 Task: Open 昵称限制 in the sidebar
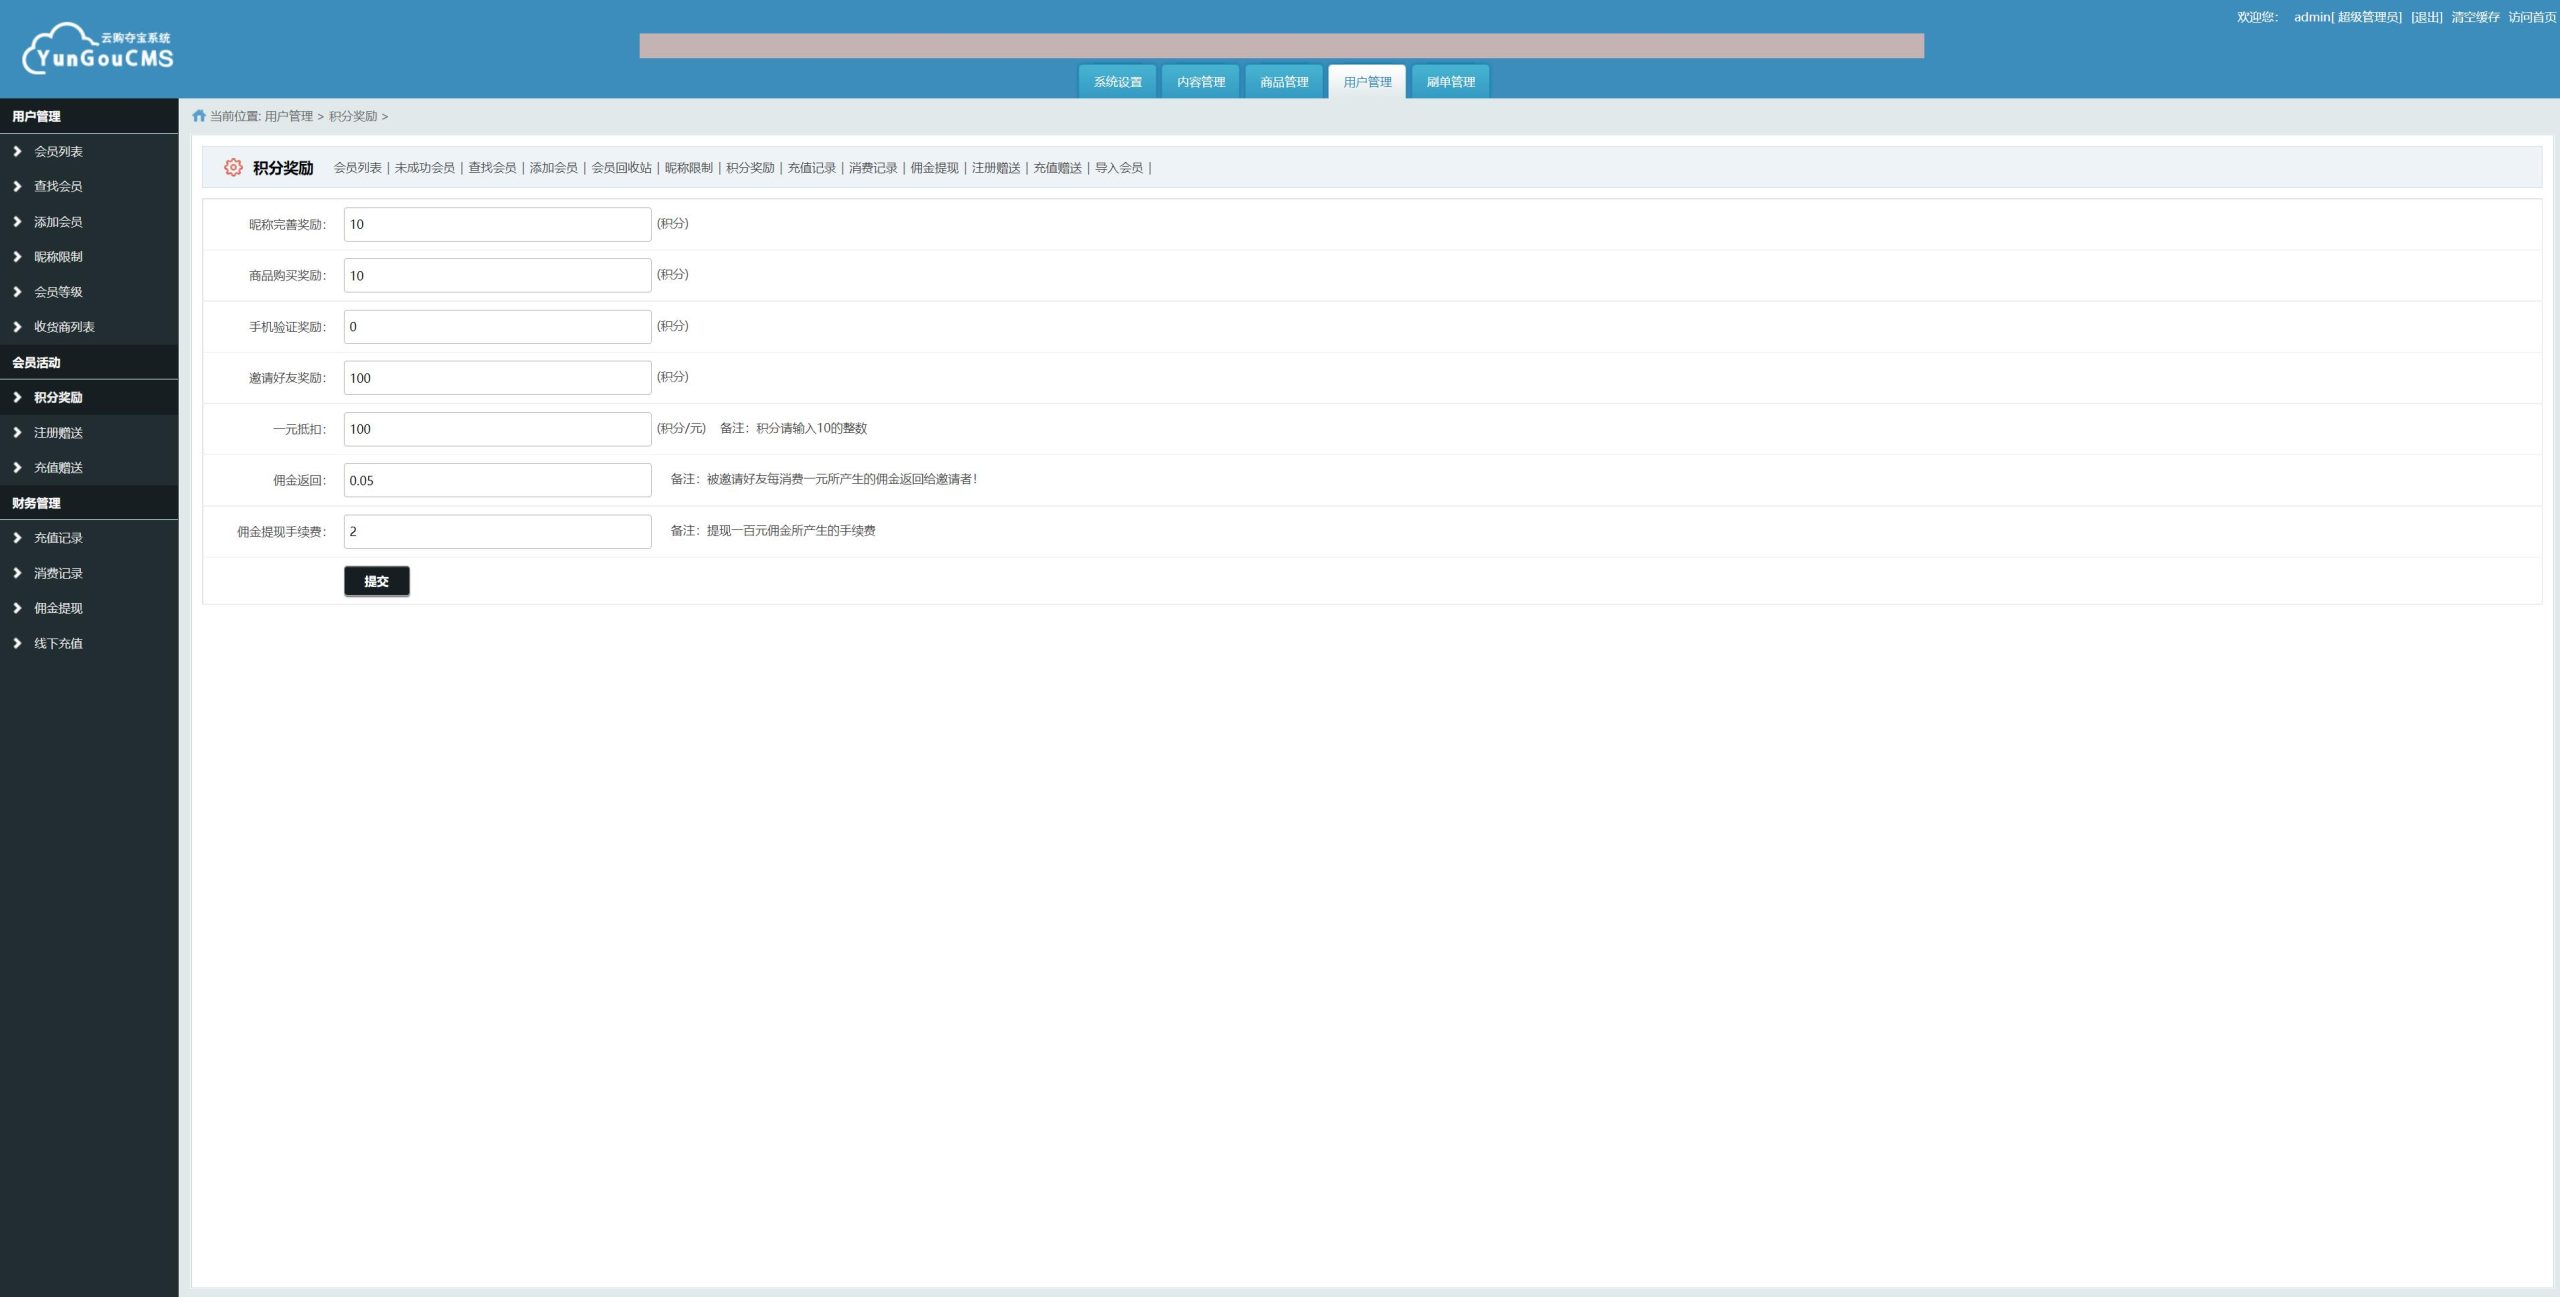coord(58,257)
